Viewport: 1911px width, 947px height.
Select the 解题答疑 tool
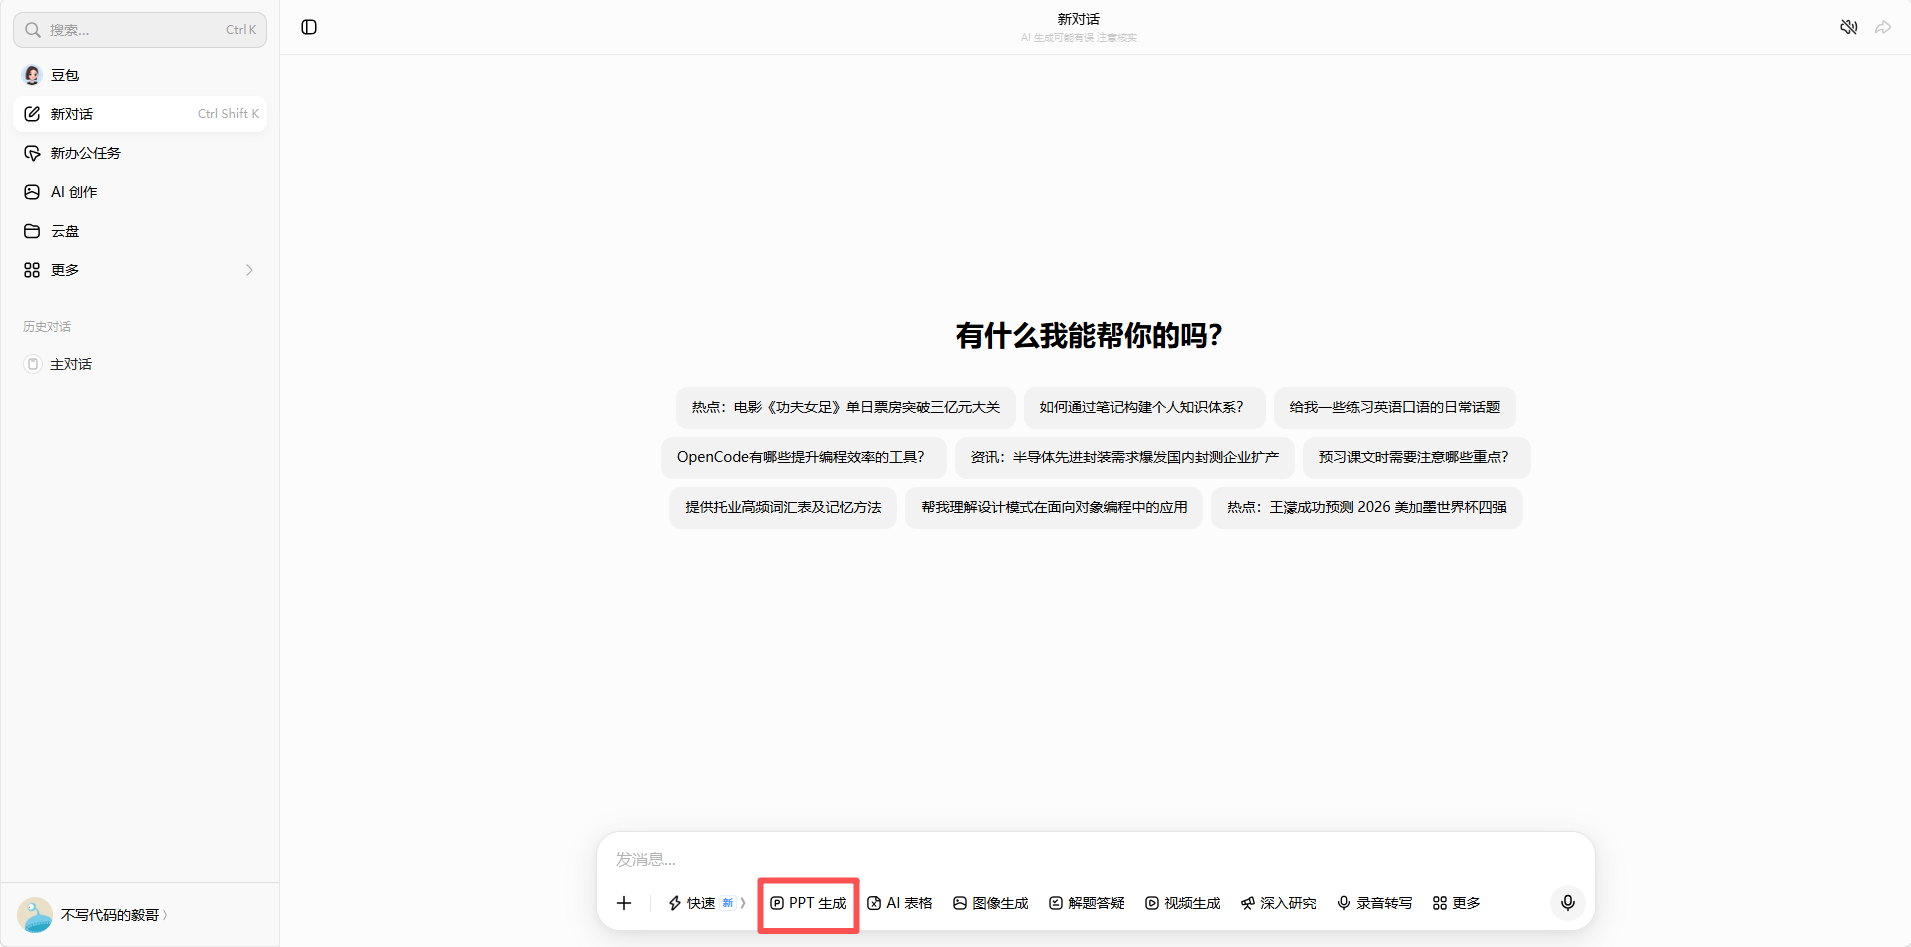click(x=1087, y=903)
